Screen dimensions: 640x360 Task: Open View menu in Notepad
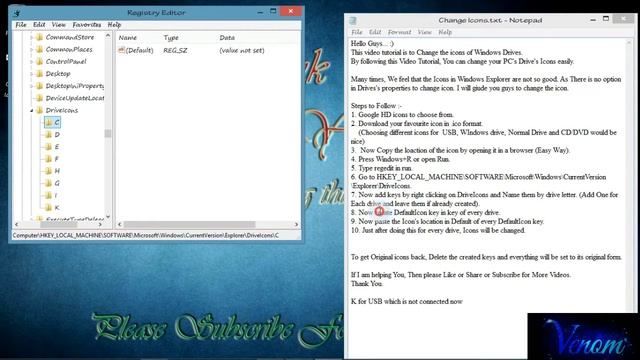(x=424, y=32)
